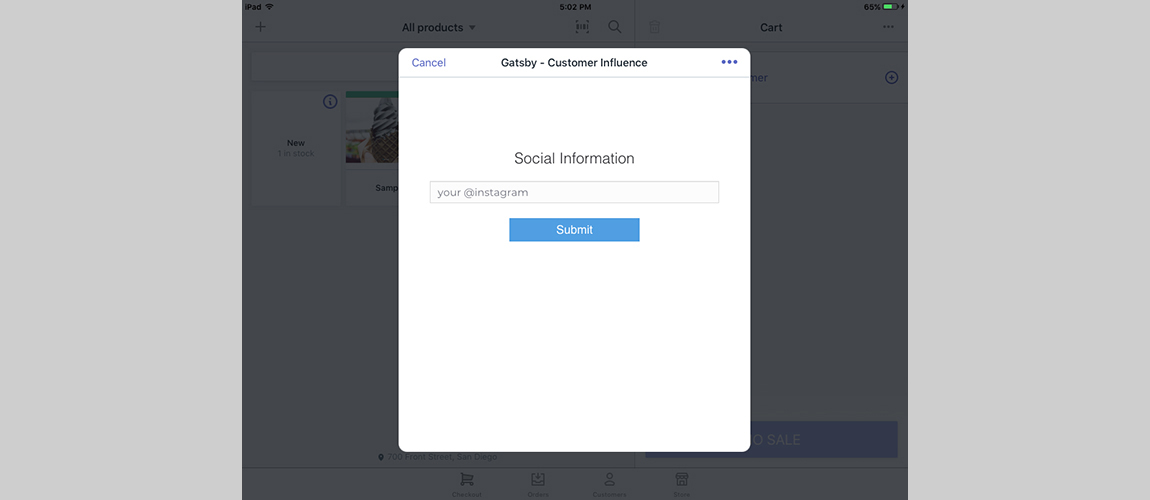Go to the Customers tab
The image size is (1150, 500).
[609, 485]
